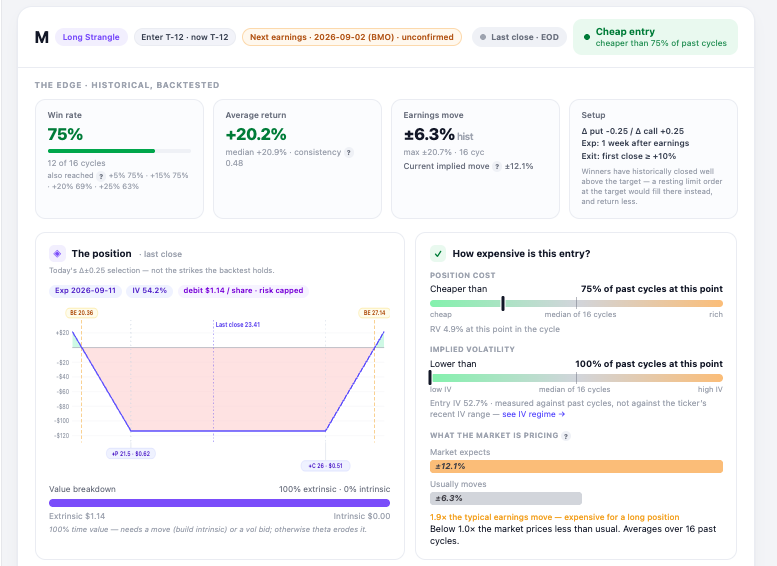Click the consistency help question mark
777x566 pixels.
pos(349,153)
